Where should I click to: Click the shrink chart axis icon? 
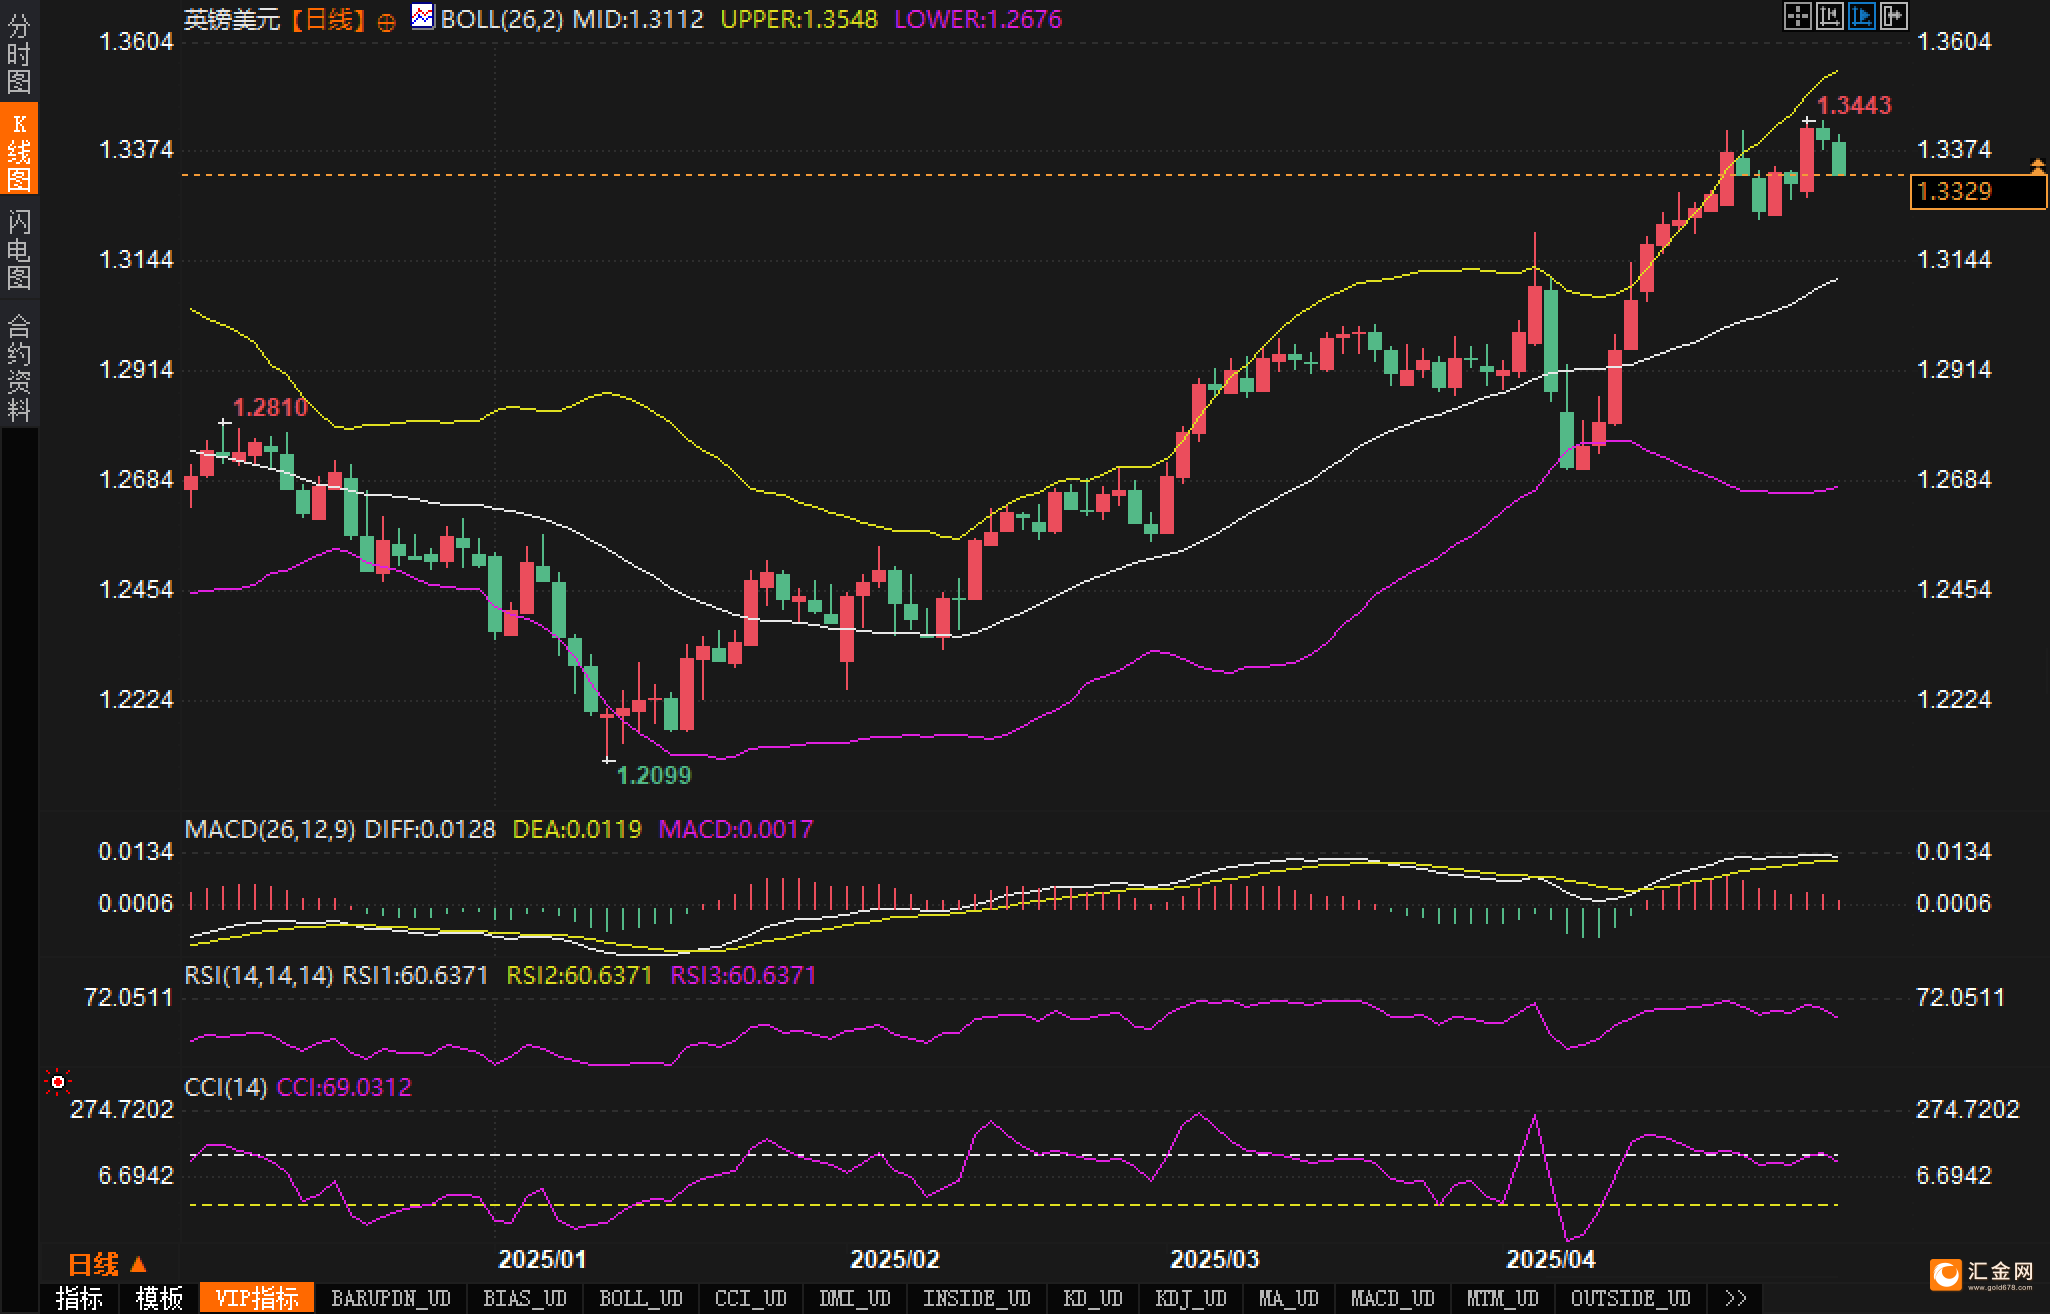tap(1829, 16)
